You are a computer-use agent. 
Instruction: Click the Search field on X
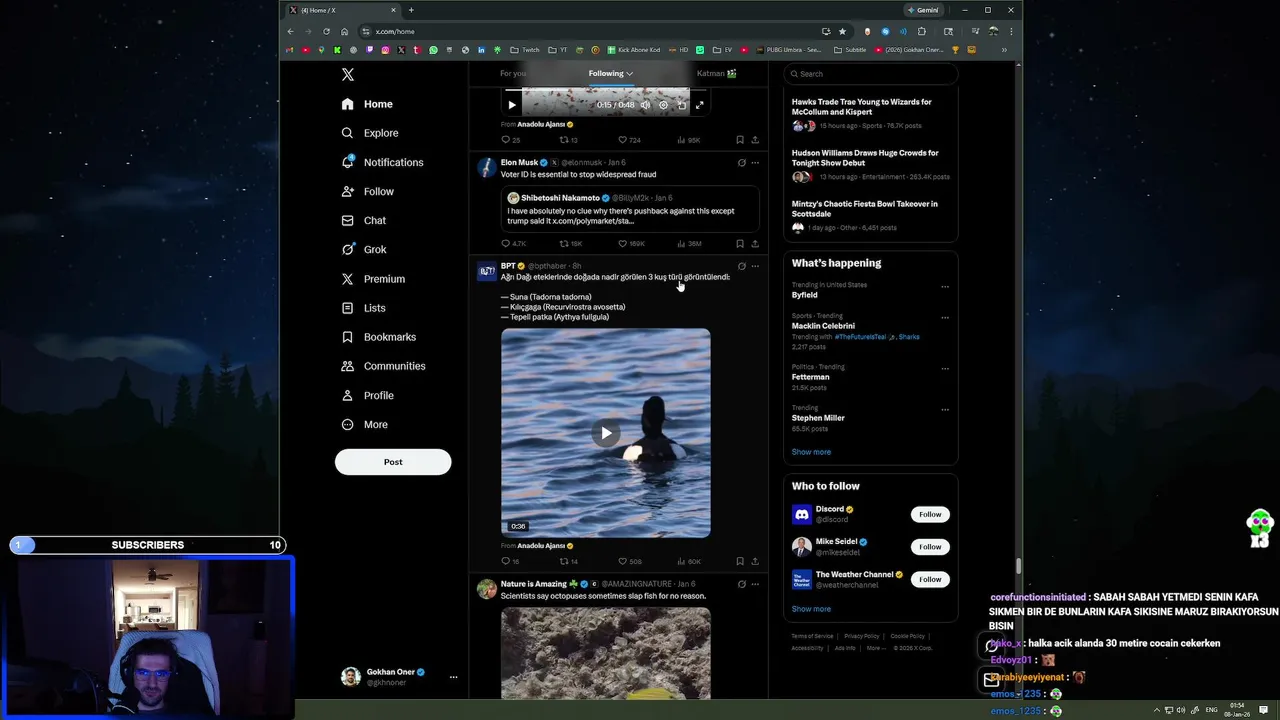tap(871, 74)
